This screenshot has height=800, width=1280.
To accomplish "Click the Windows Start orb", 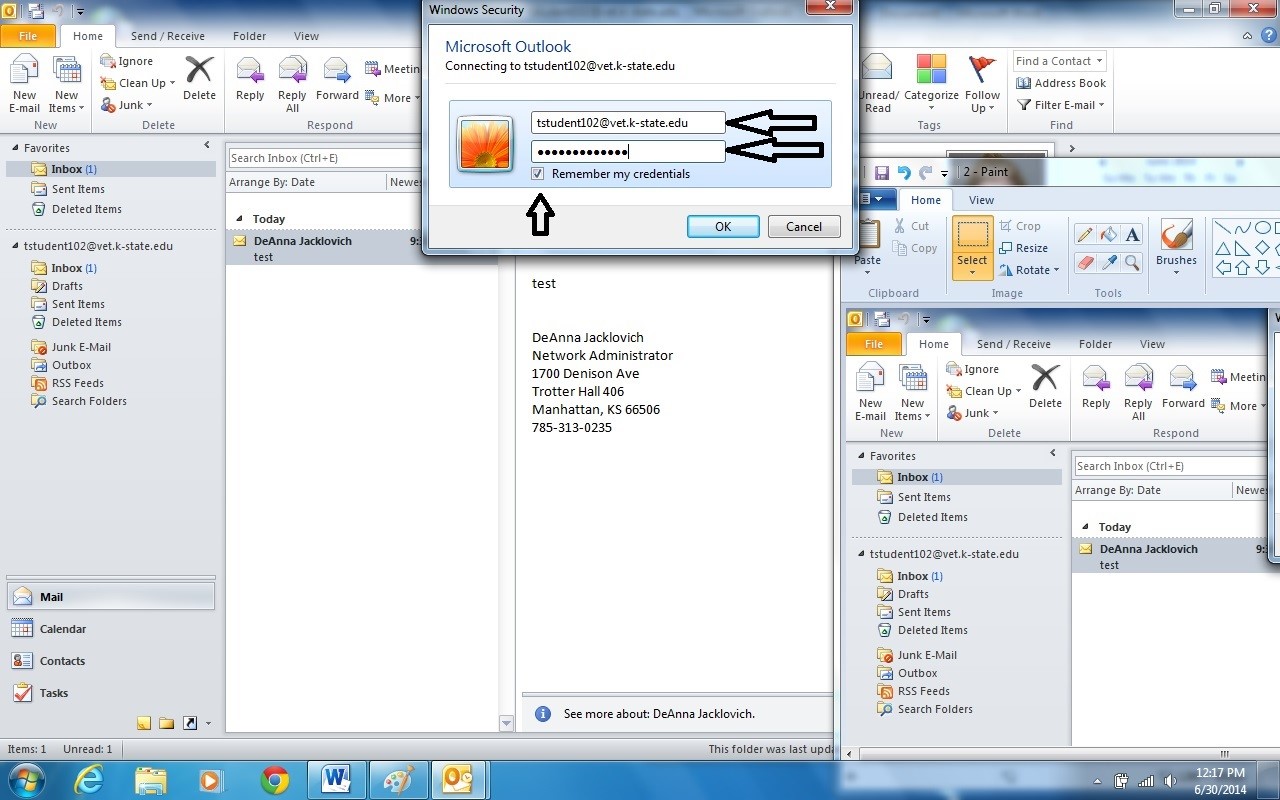I will (x=28, y=779).
